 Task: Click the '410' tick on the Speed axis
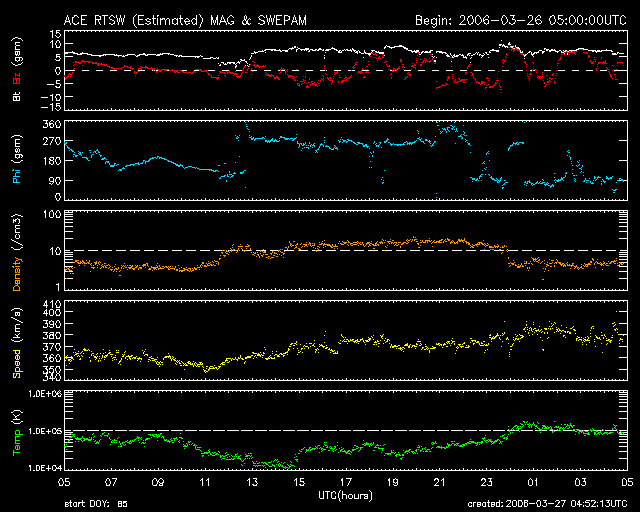(52, 304)
